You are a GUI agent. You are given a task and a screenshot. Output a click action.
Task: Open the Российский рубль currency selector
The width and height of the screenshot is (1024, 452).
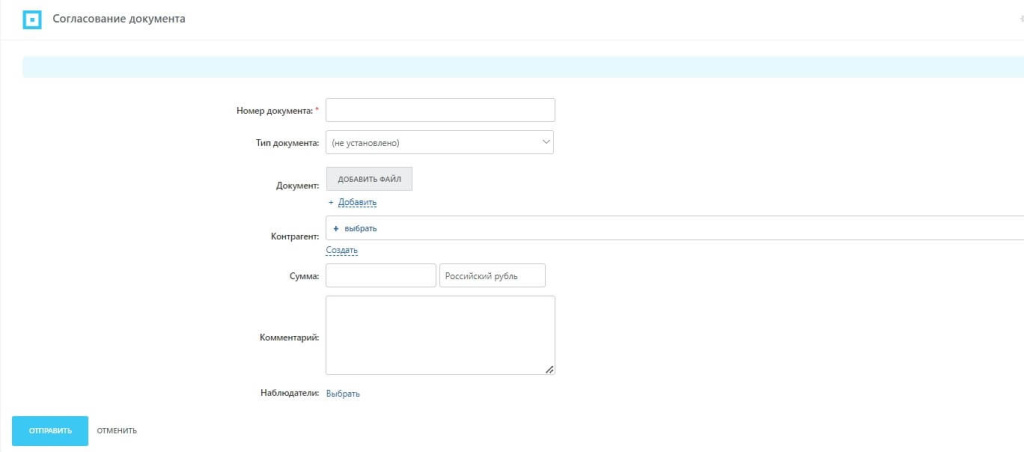tap(492, 275)
